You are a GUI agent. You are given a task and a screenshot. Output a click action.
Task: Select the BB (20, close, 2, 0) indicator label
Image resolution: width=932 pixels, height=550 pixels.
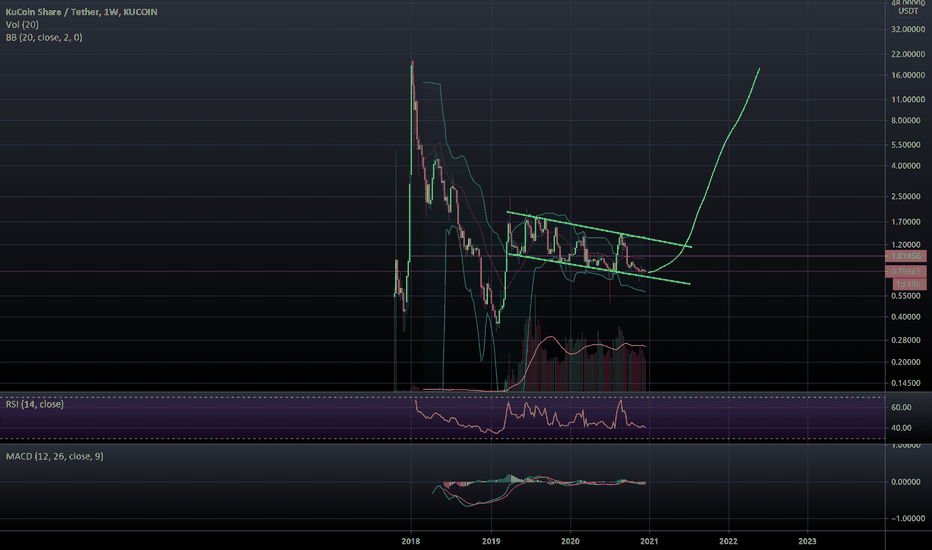(44, 37)
